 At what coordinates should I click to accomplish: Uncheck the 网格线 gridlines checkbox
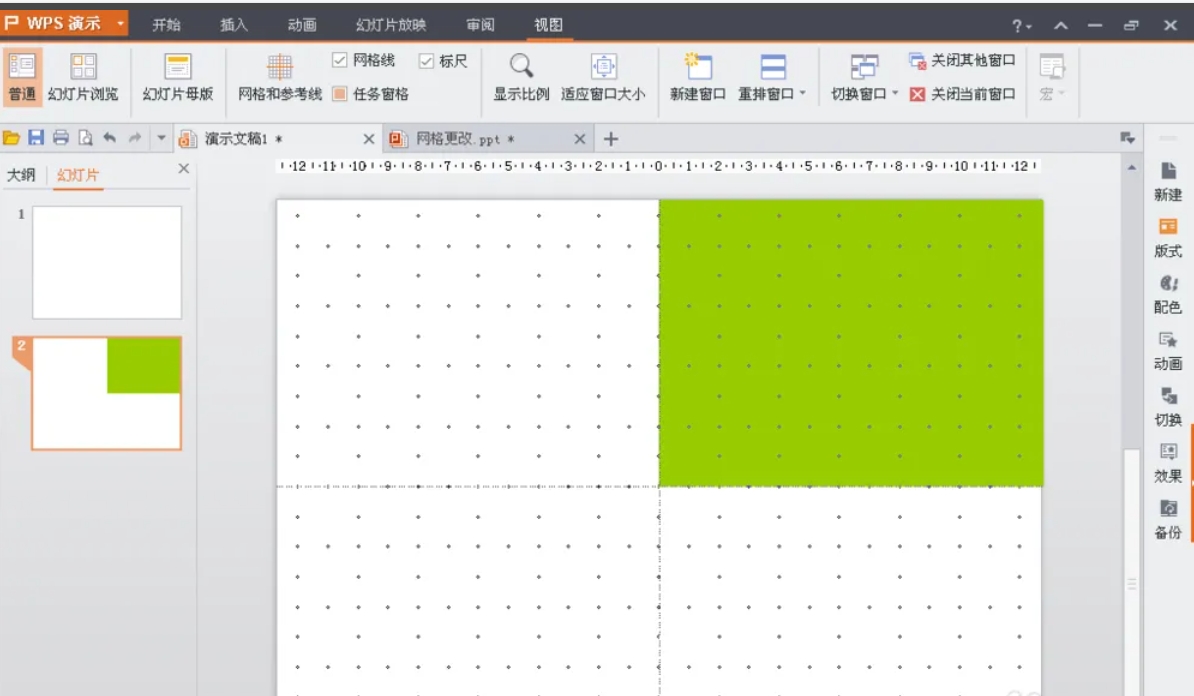(339, 60)
